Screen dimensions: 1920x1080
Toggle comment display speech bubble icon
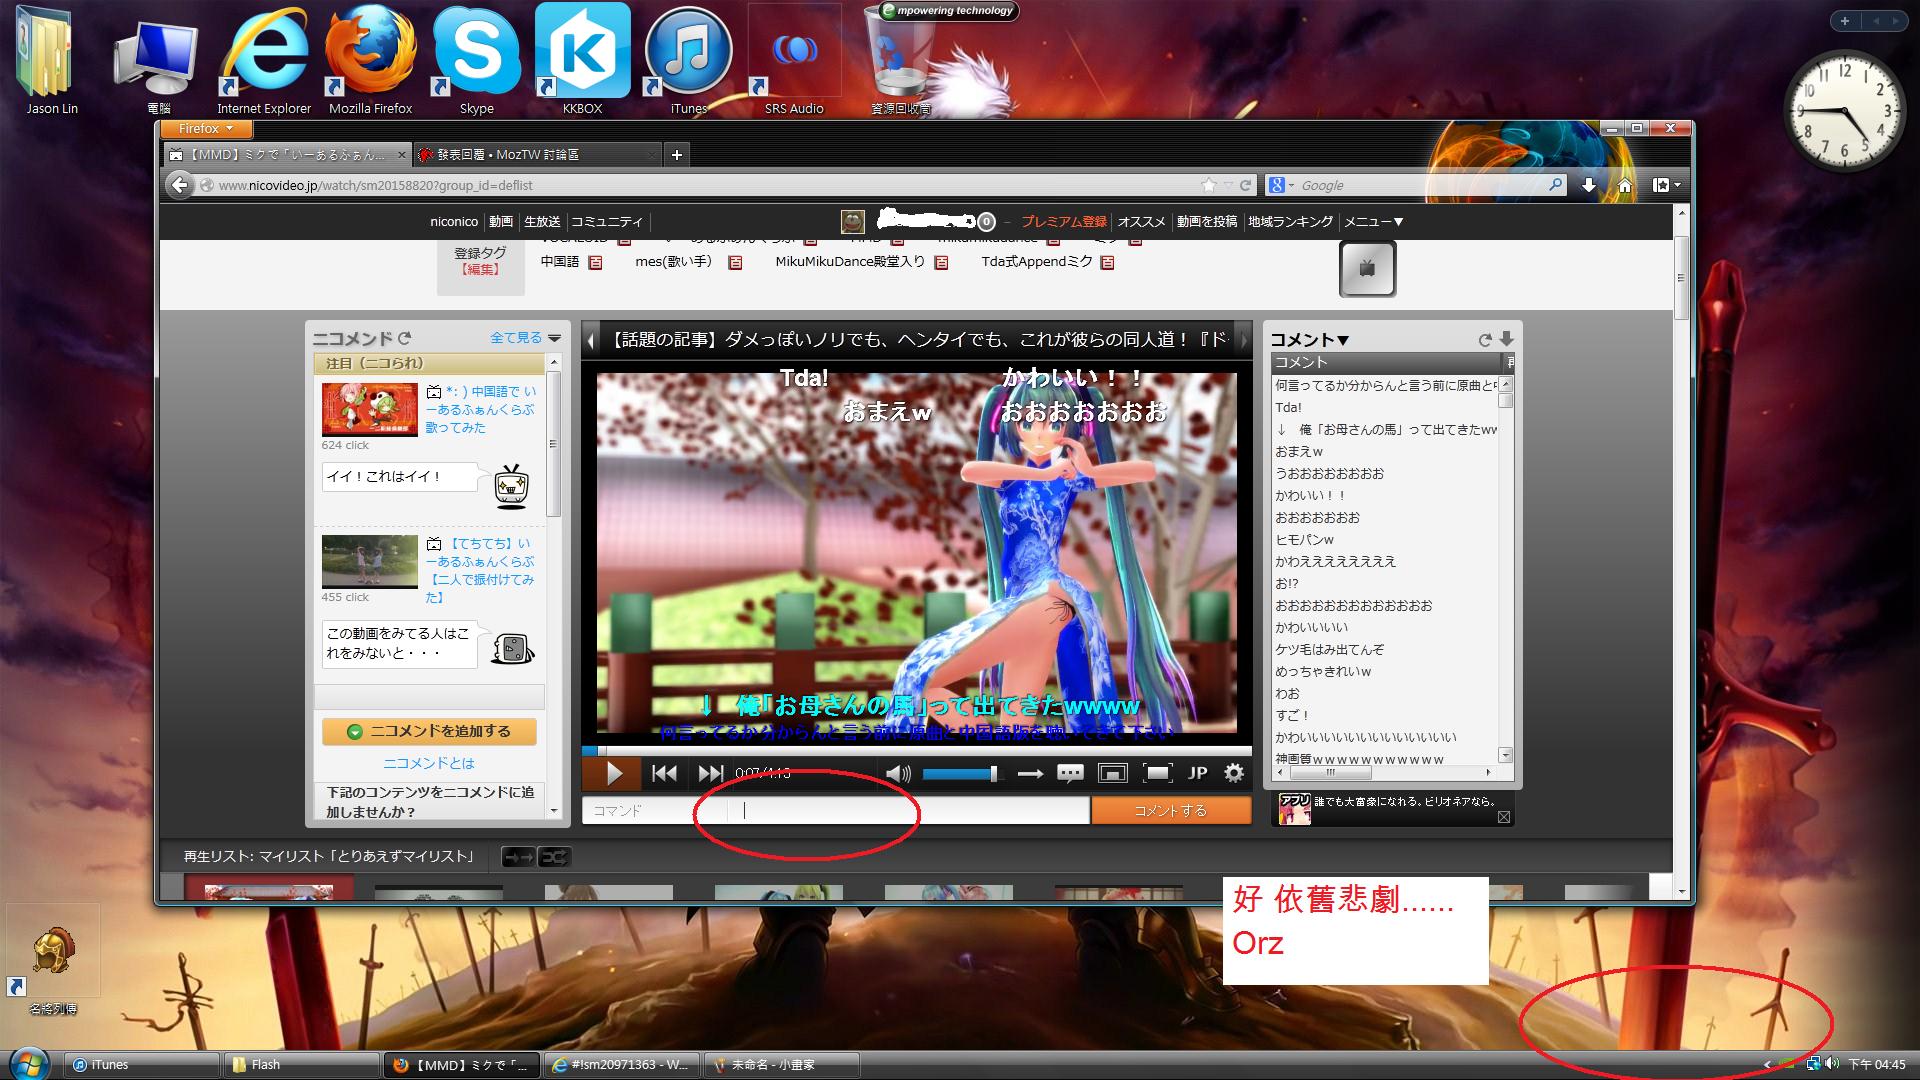pos(1070,773)
